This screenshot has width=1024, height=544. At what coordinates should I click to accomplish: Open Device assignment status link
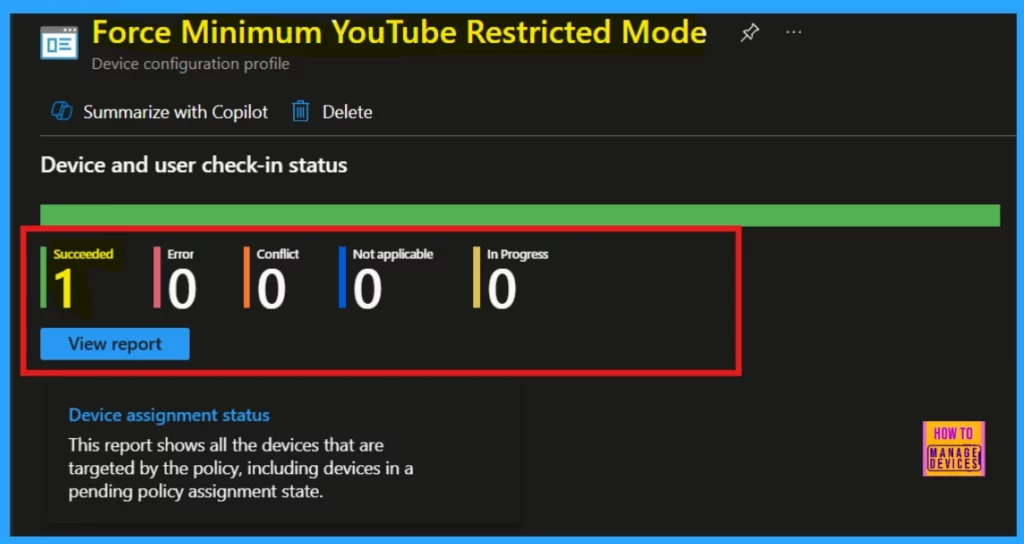(169, 415)
